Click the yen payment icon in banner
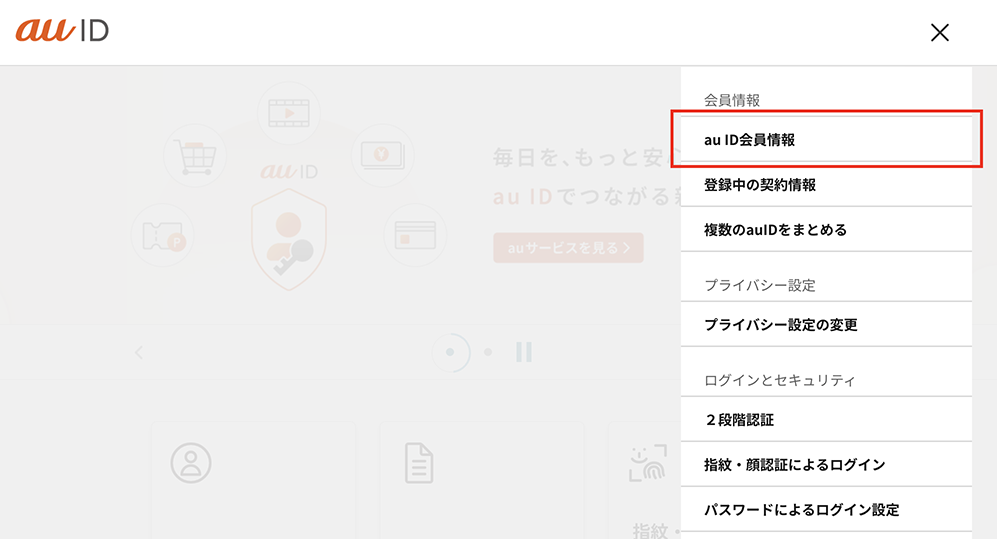This screenshot has width=997, height=539. (383, 155)
